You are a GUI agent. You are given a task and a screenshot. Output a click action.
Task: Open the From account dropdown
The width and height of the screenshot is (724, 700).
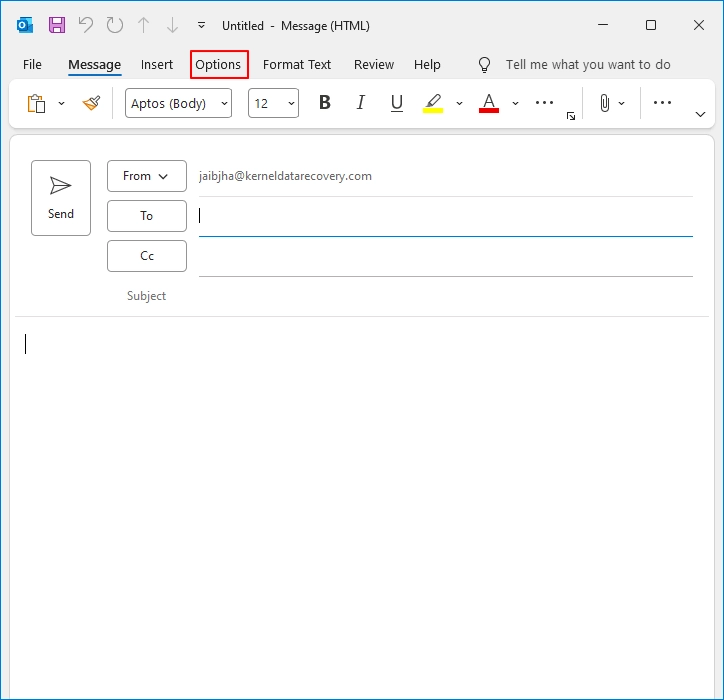147,176
